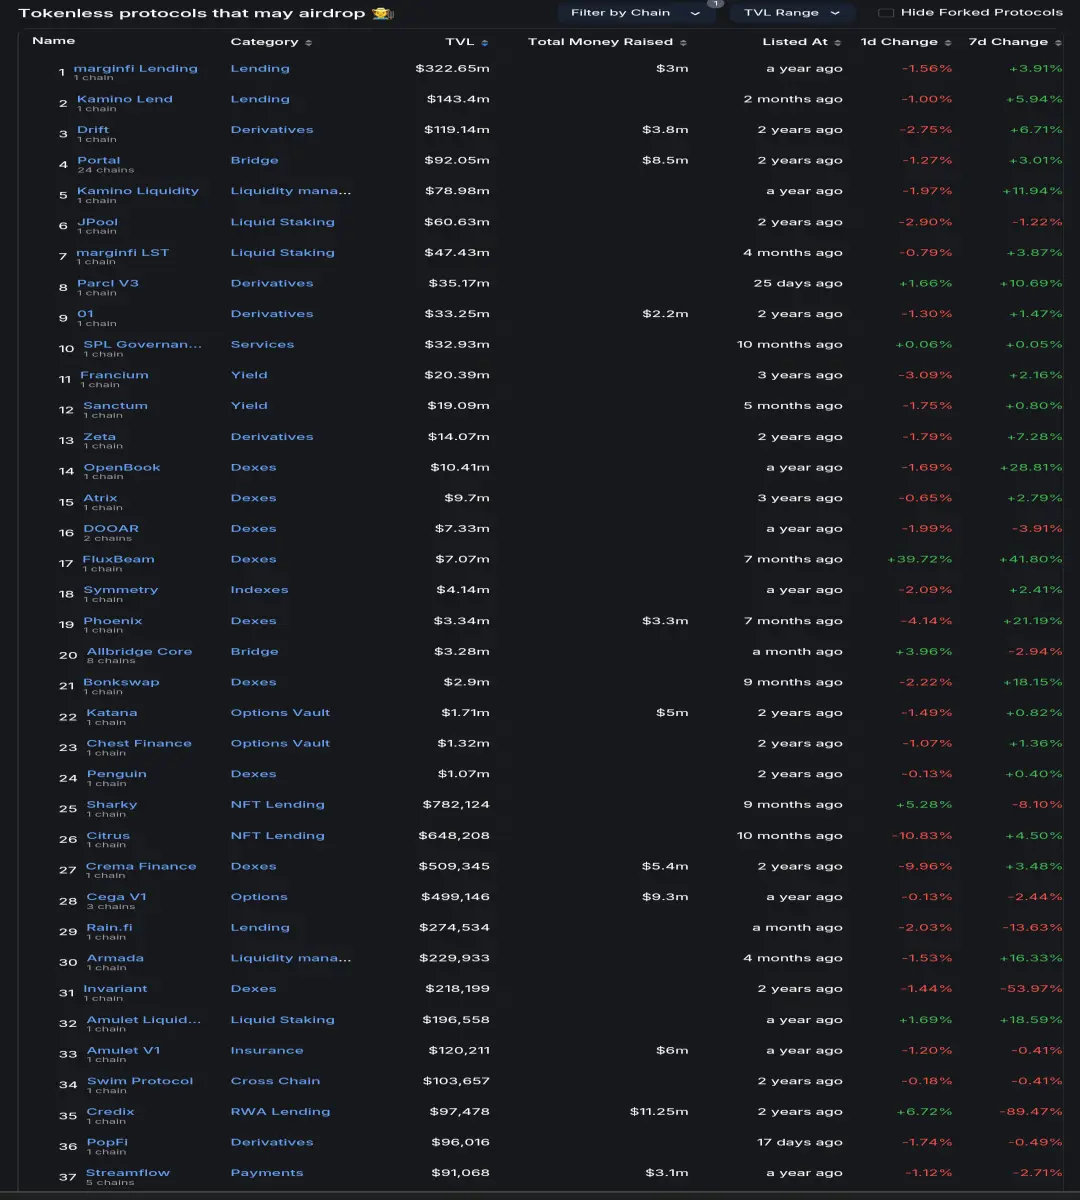Select the Name column header
Viewport: 1080px width, 1200px height.
(53, 41)
